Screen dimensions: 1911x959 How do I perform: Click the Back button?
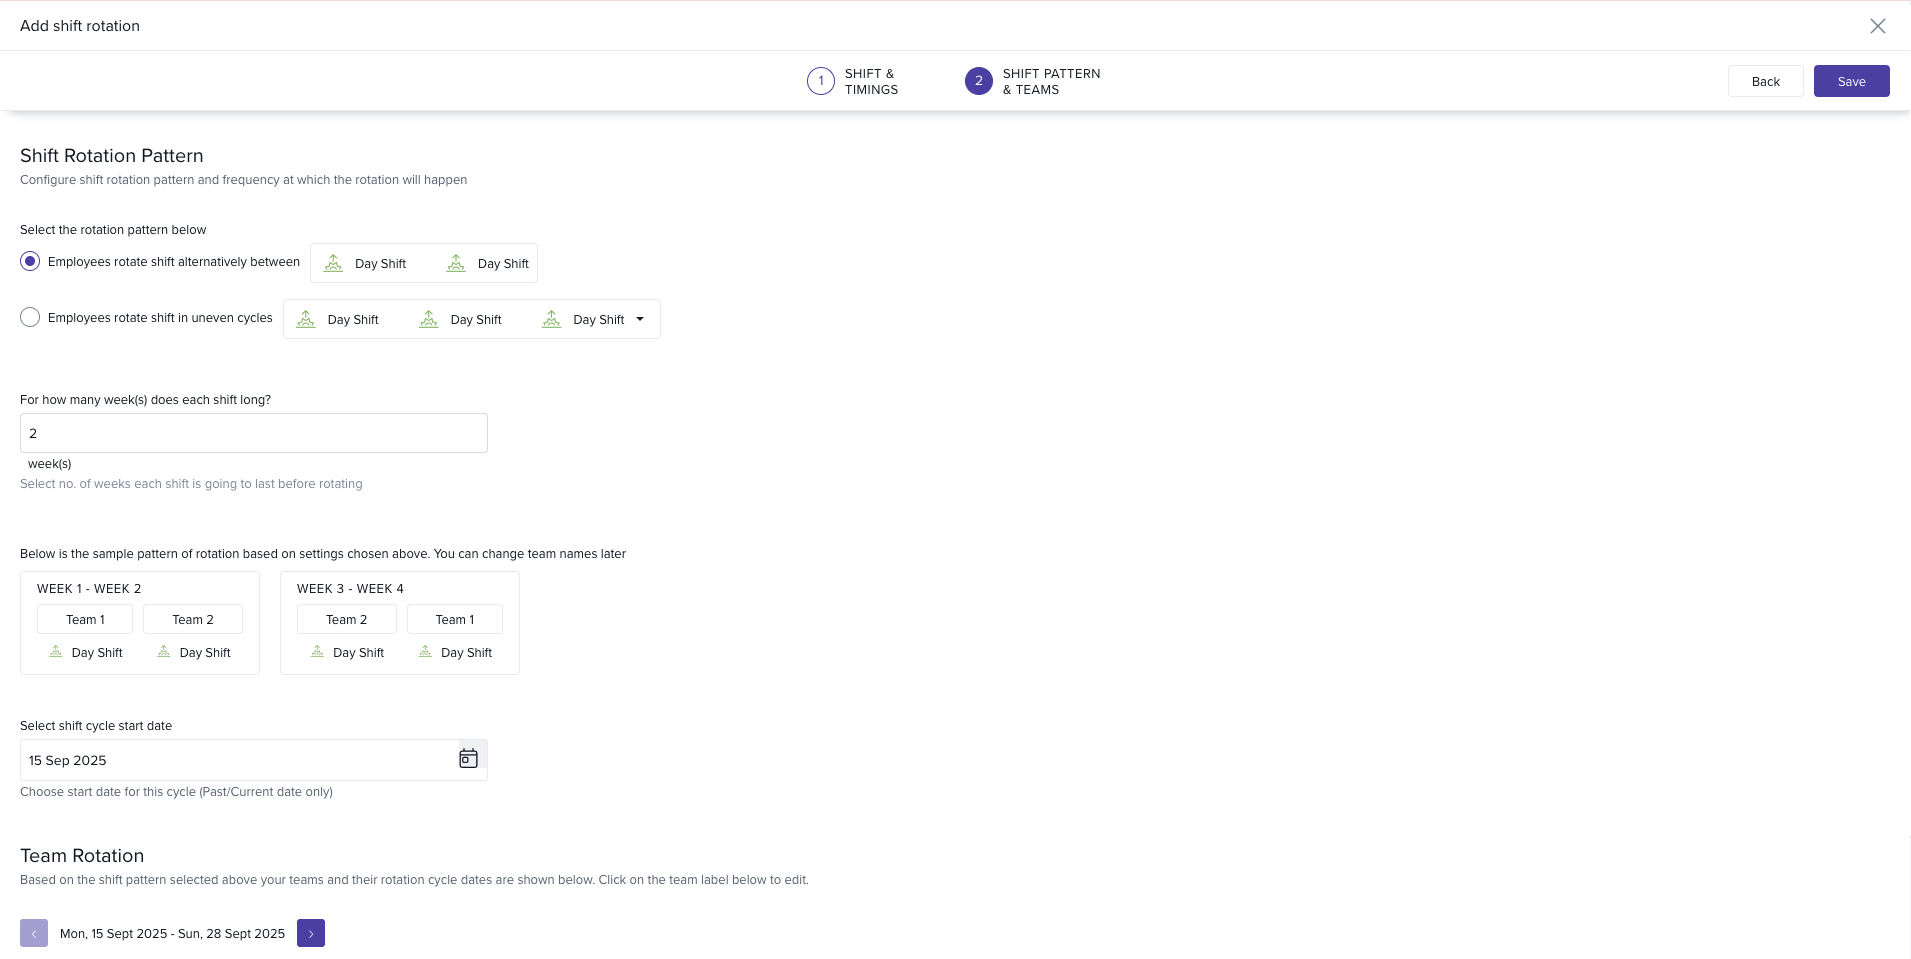tap(1765, 81)
